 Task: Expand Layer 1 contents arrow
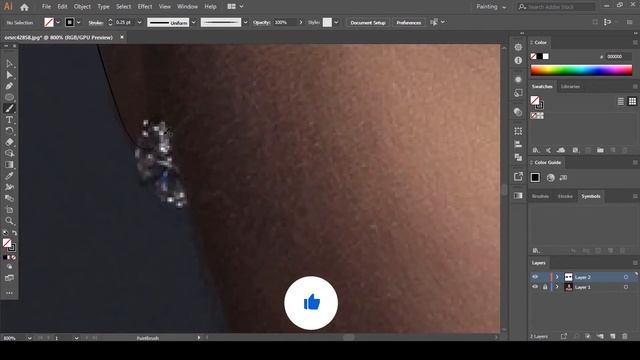click(x=557, y=287)
